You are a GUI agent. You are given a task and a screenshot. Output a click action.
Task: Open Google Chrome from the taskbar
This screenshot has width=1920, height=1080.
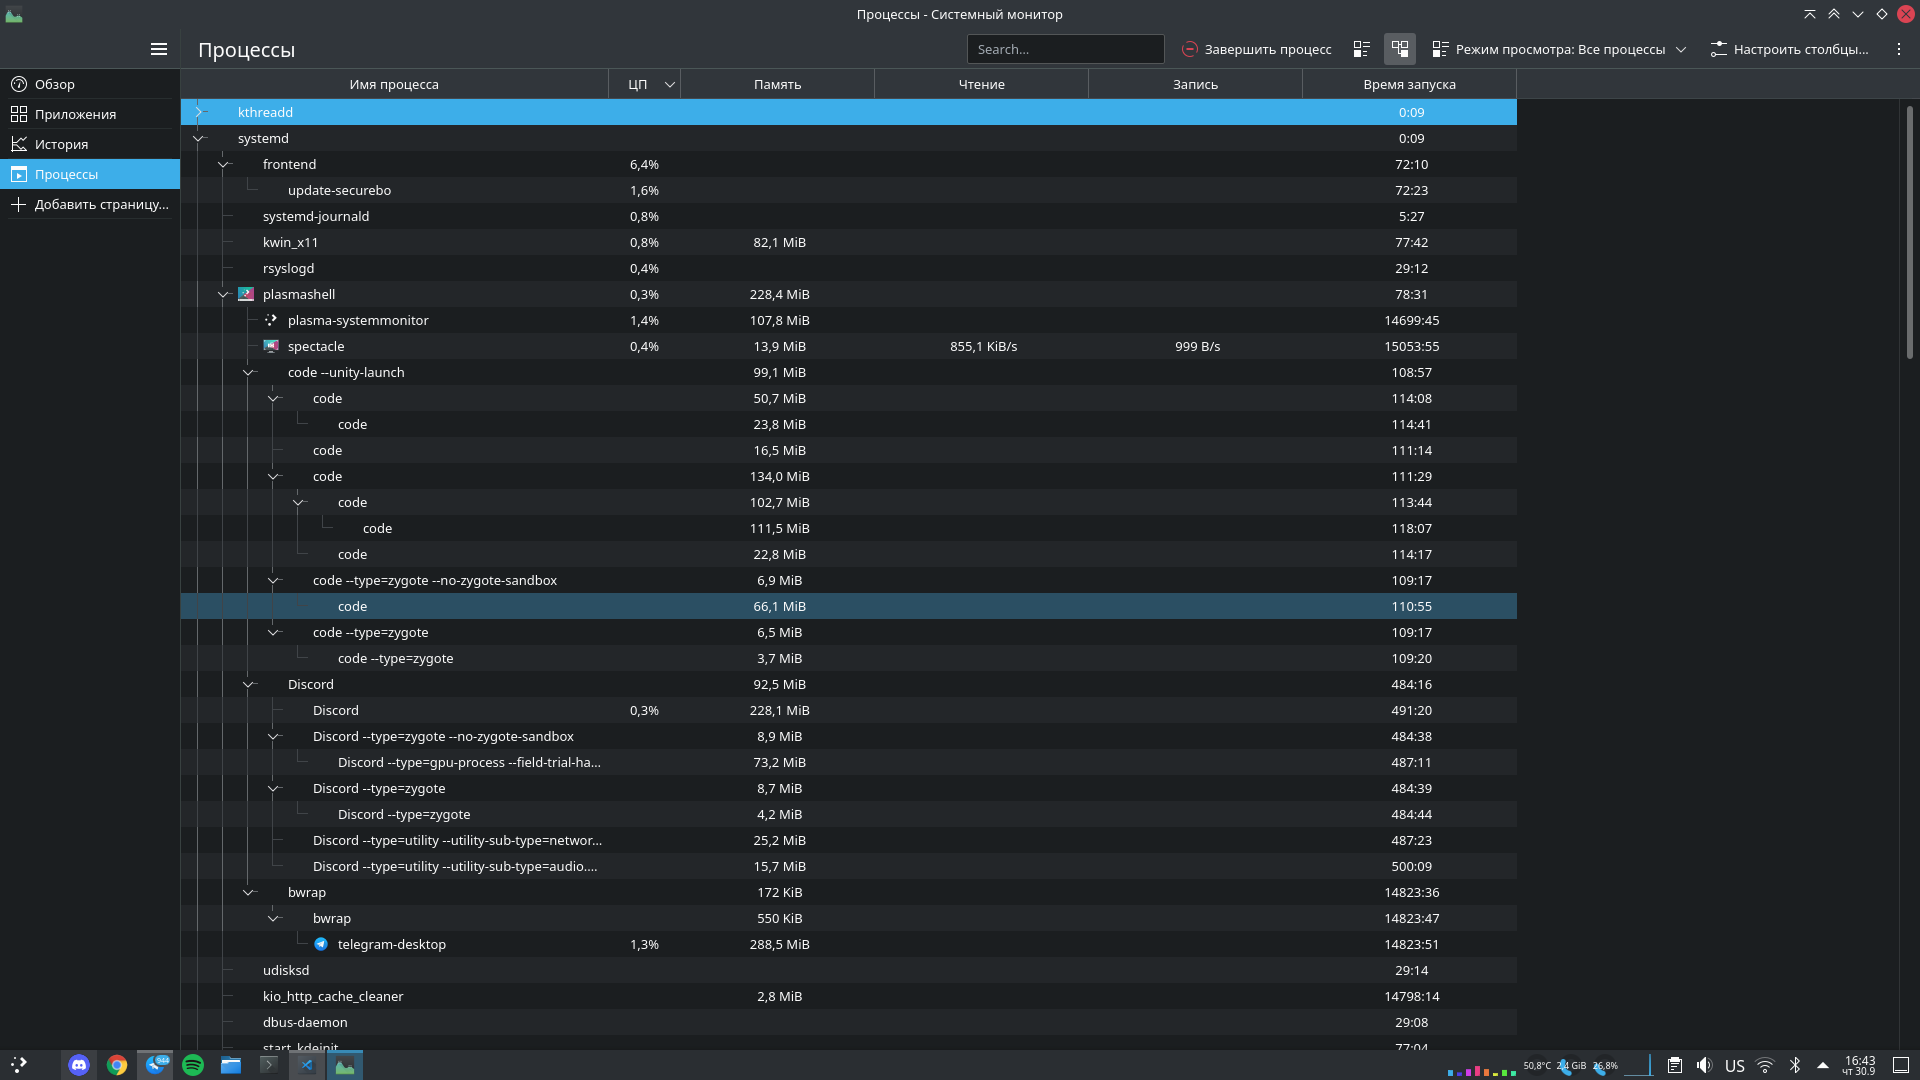click(117, 1065)
